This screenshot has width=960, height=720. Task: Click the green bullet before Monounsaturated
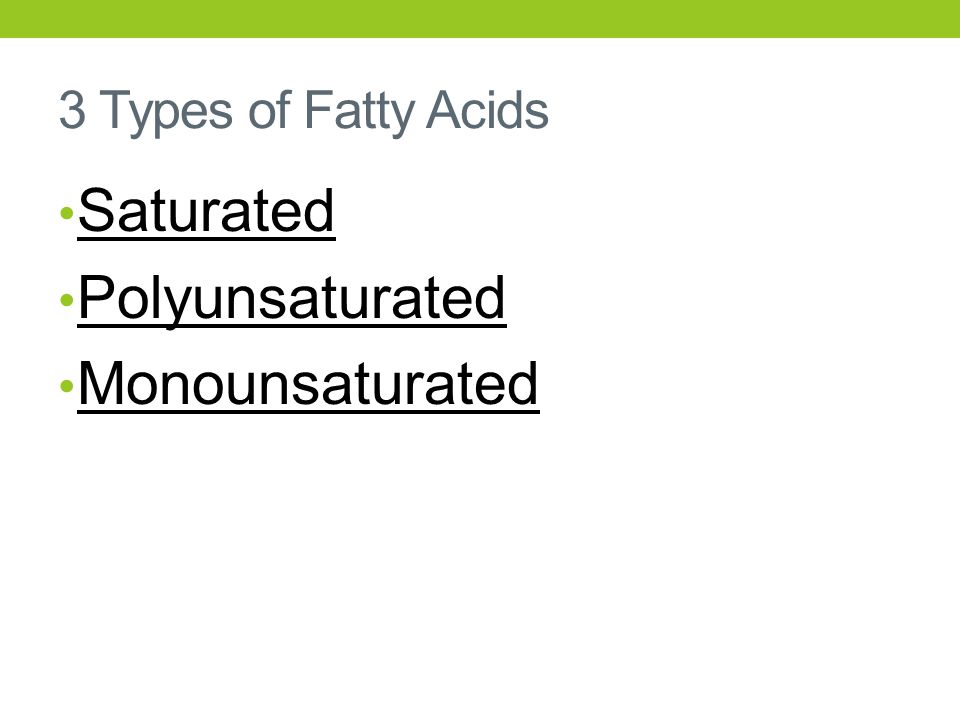click(67, 386)
